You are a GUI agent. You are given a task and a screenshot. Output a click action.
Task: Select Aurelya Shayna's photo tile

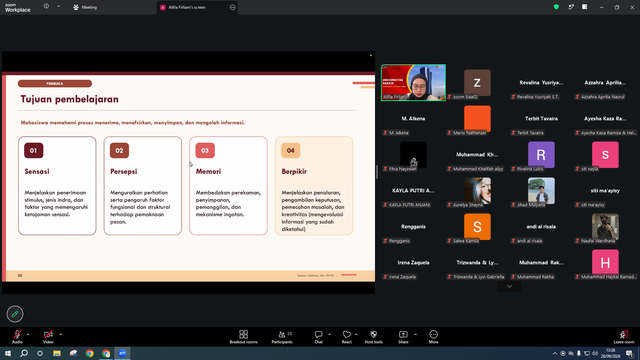coord(477,191)
